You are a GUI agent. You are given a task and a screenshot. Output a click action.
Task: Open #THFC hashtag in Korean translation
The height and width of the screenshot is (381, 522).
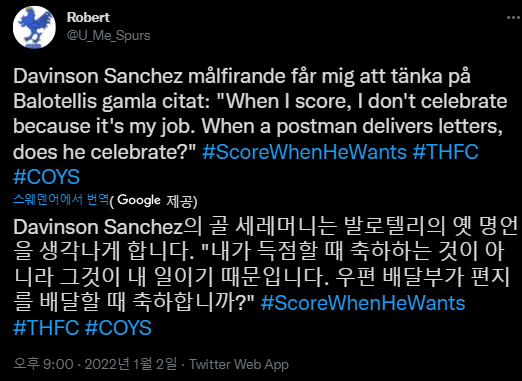coord(46,328)
